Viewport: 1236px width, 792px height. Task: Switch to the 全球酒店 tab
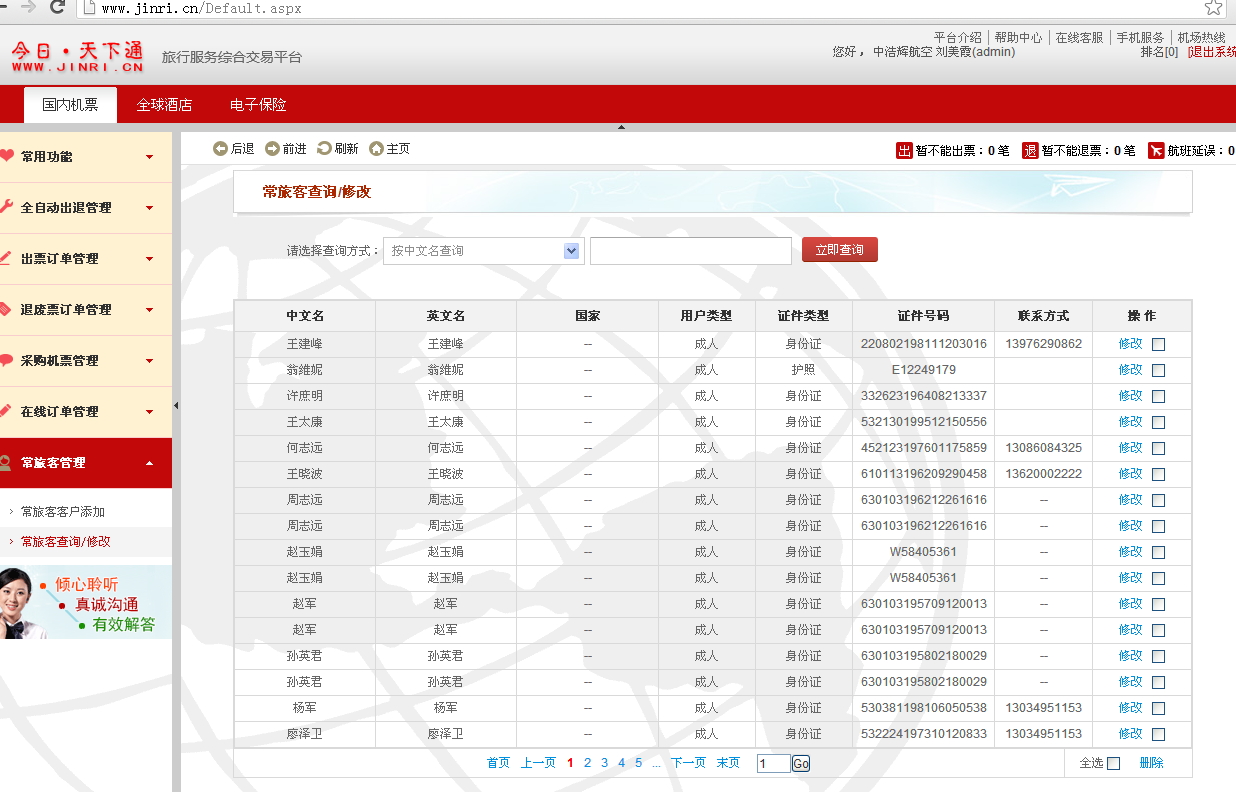[x=164, y=105]
